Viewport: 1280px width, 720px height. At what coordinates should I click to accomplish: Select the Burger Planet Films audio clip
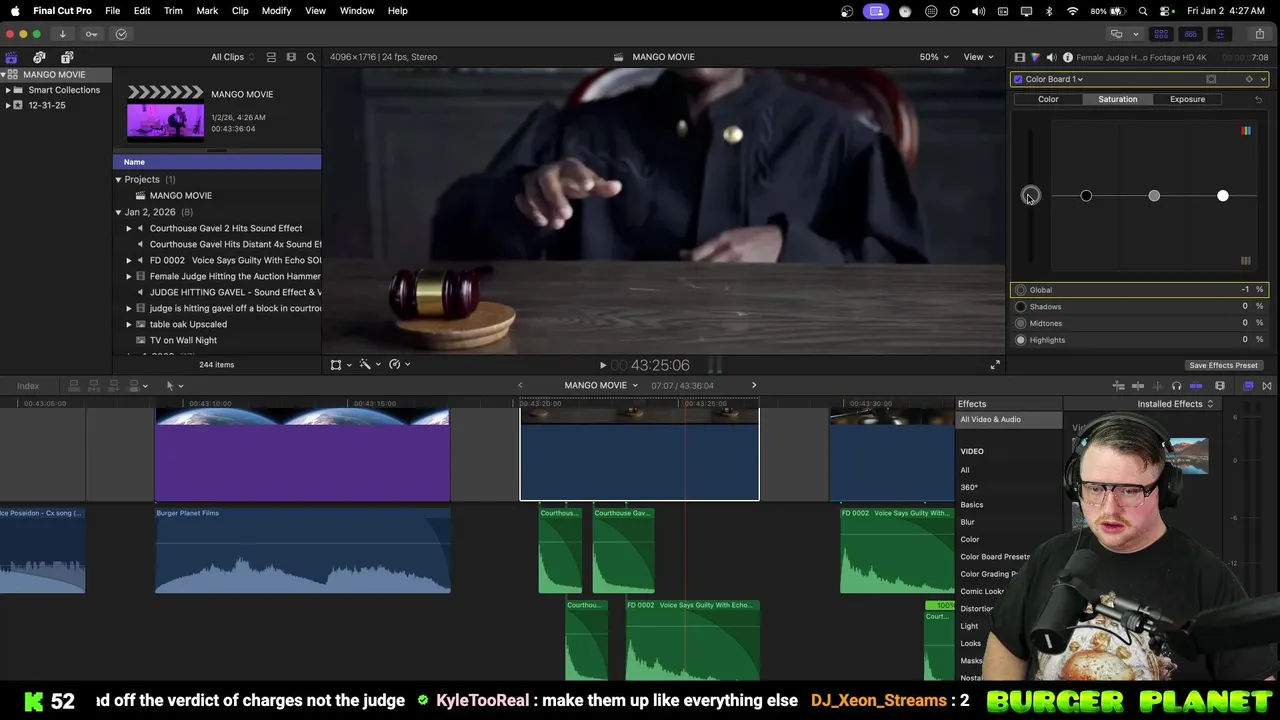click(302, 550)
